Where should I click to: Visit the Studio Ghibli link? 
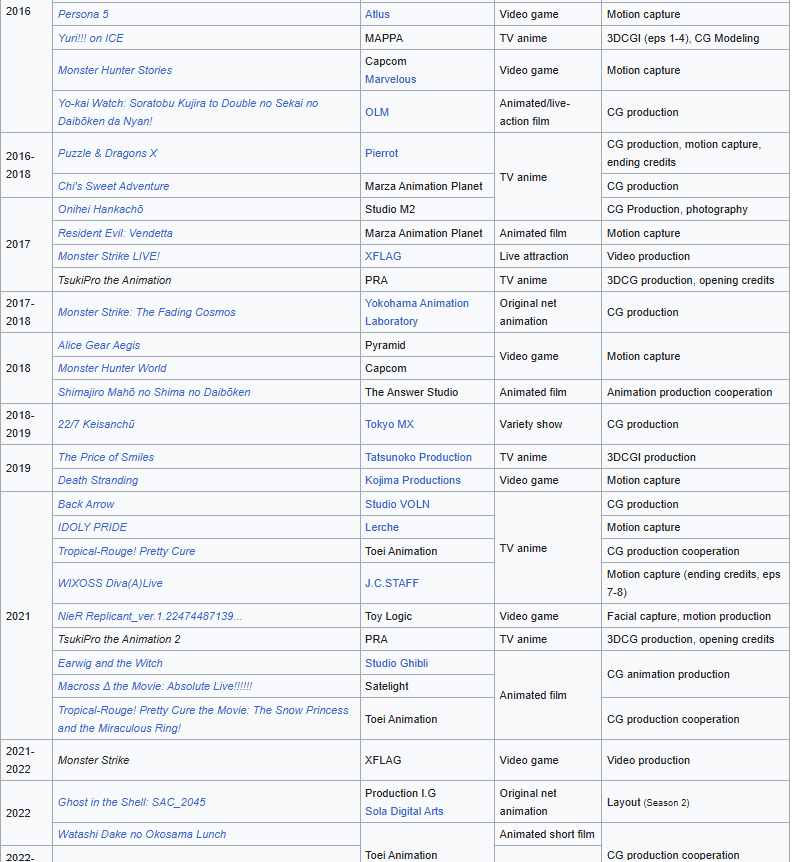(x=396, y=664)
